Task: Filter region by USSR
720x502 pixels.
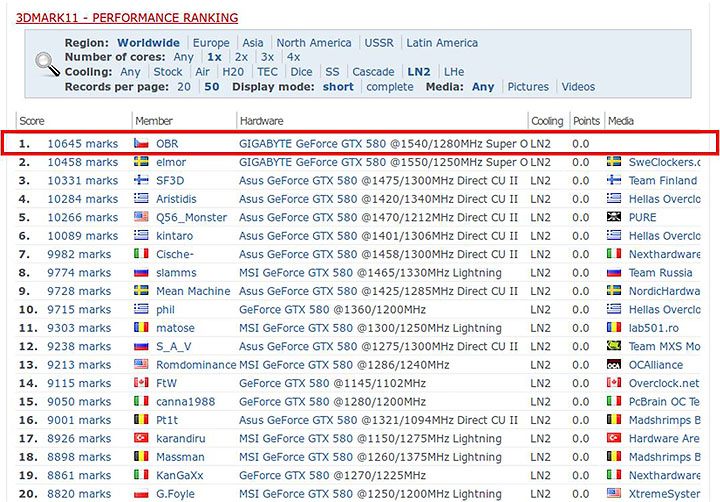Action: point(379,43)
